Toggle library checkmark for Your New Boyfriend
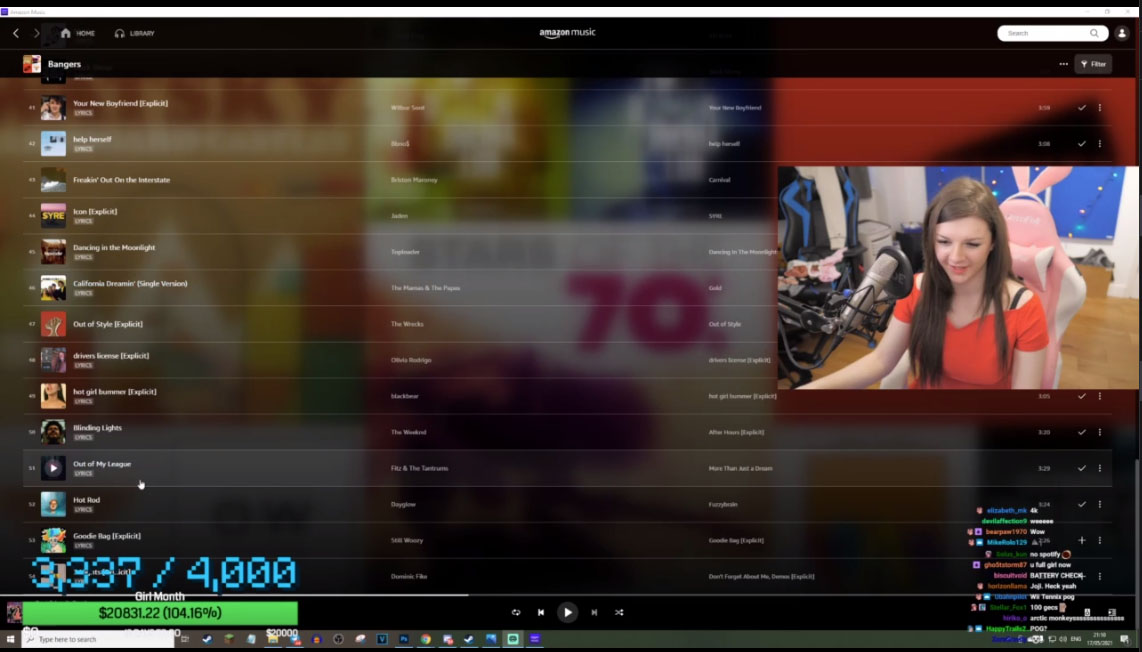 1082,108
